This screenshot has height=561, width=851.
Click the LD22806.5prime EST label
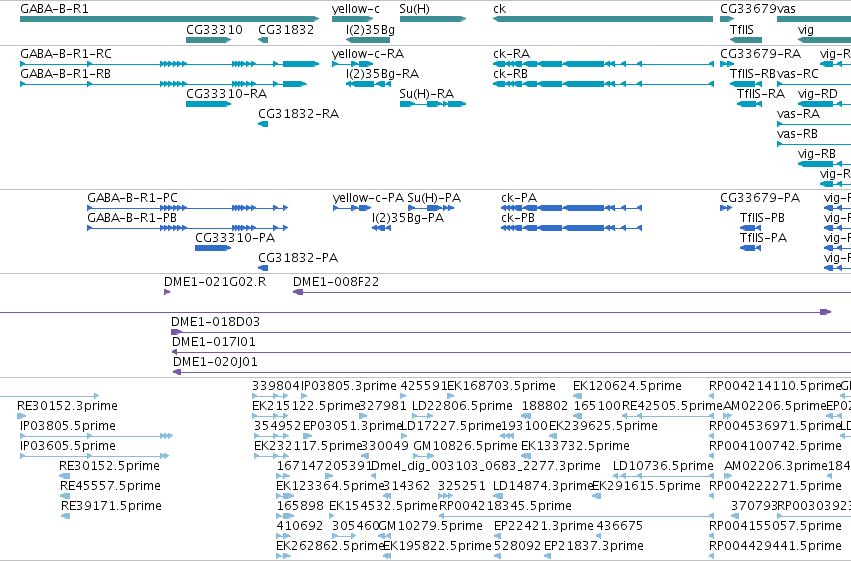(x=462, y=406)
